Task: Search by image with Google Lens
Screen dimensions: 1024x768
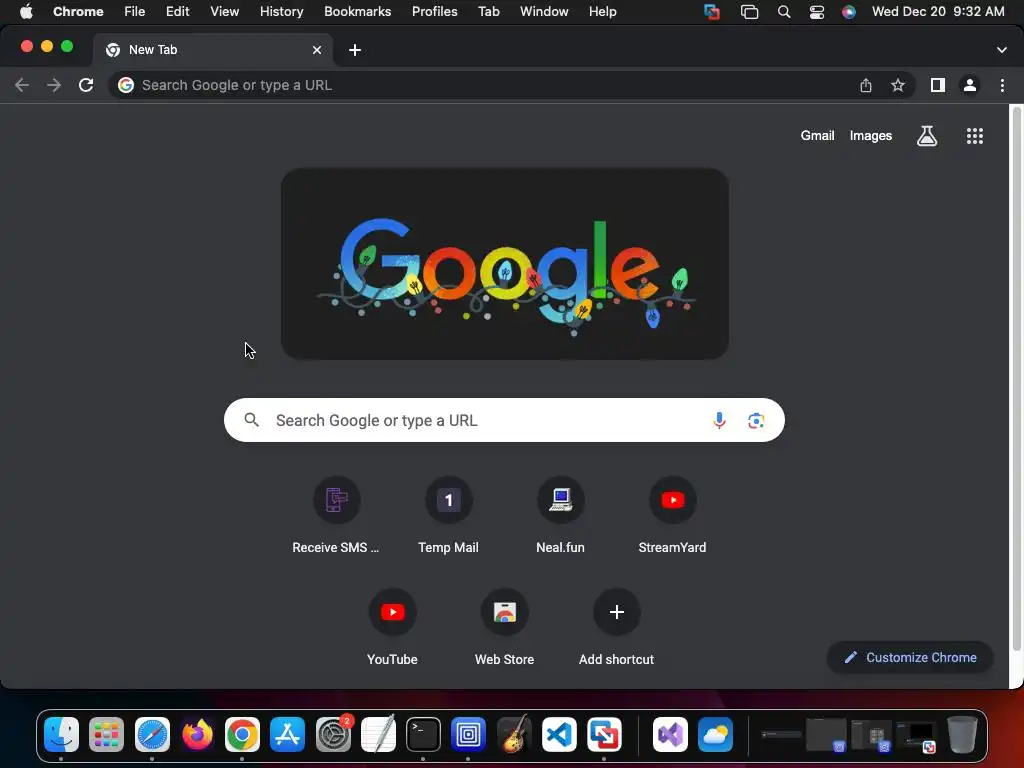Action: pyautogui.click(x=756, y=421)
